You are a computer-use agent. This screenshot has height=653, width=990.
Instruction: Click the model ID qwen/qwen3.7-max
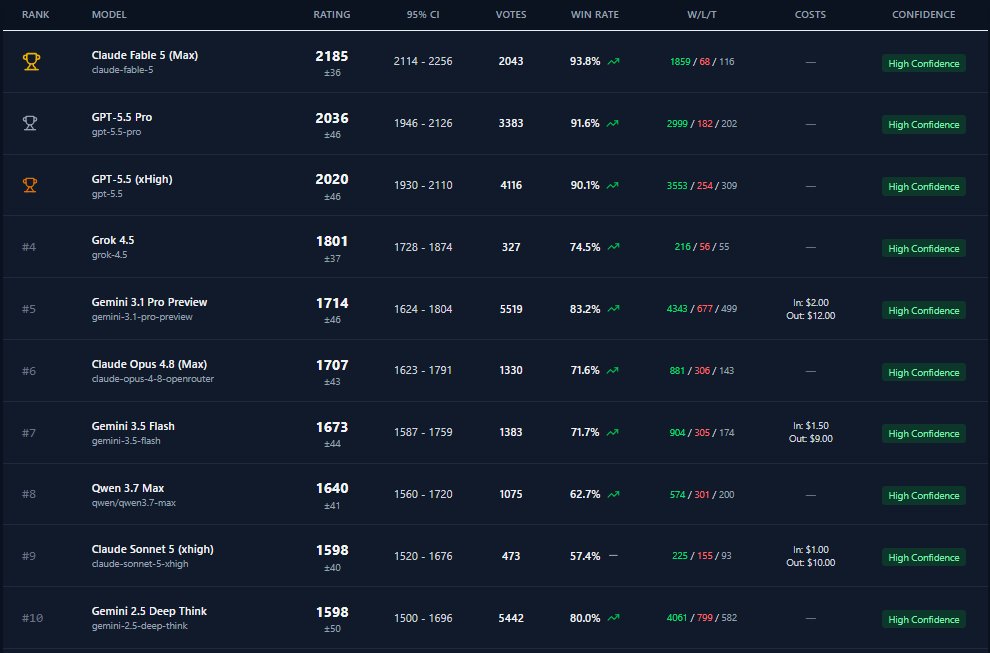coord(134,503)
